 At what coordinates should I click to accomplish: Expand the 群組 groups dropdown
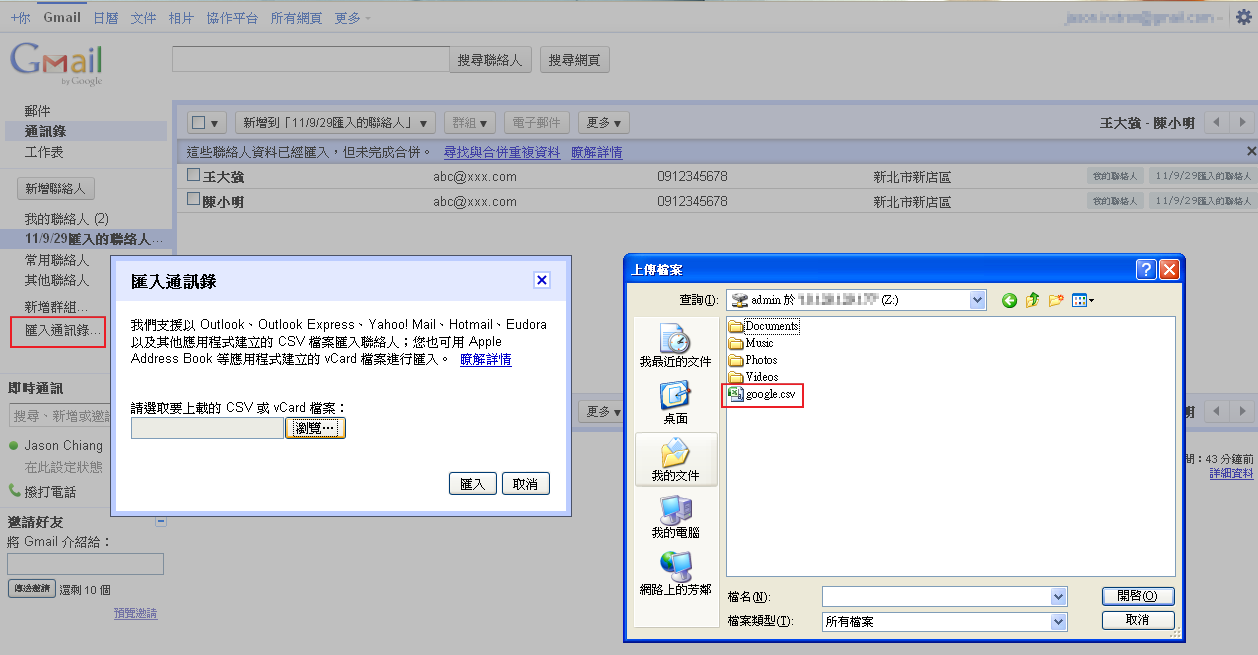point(469,122)
